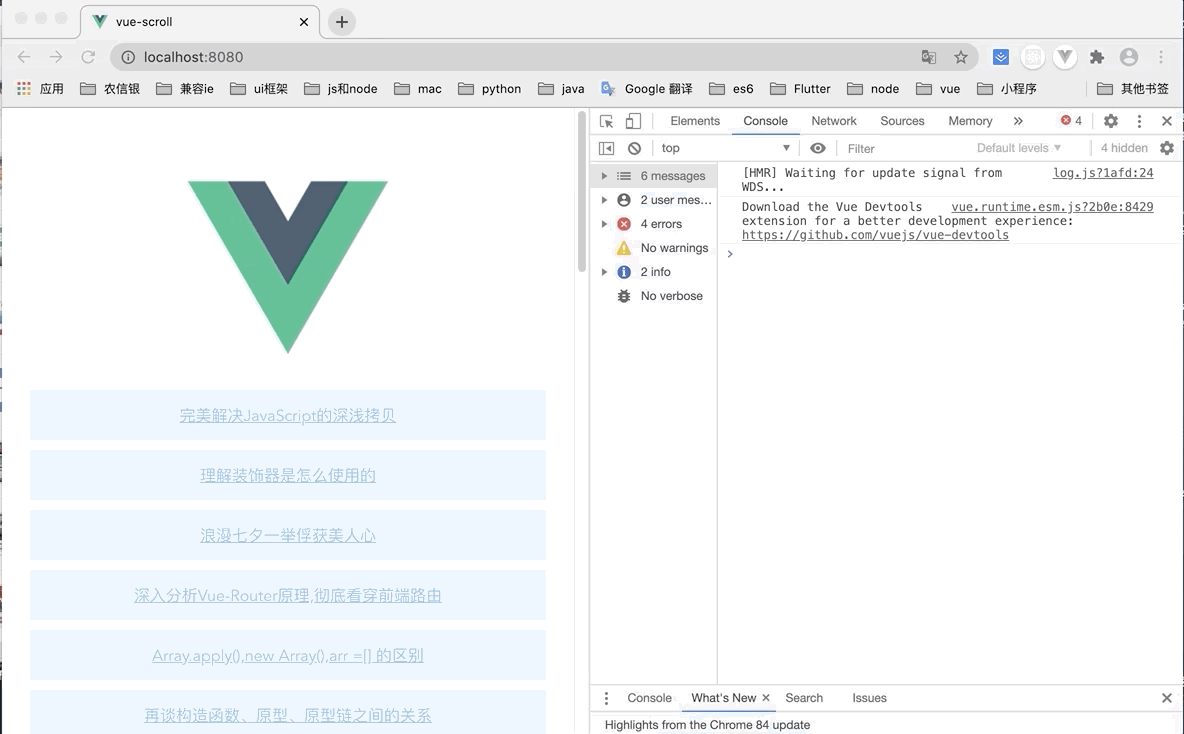The image size is (1184, 734).
Task: Open the drawer three-dot menu
Action: (606, 698)
